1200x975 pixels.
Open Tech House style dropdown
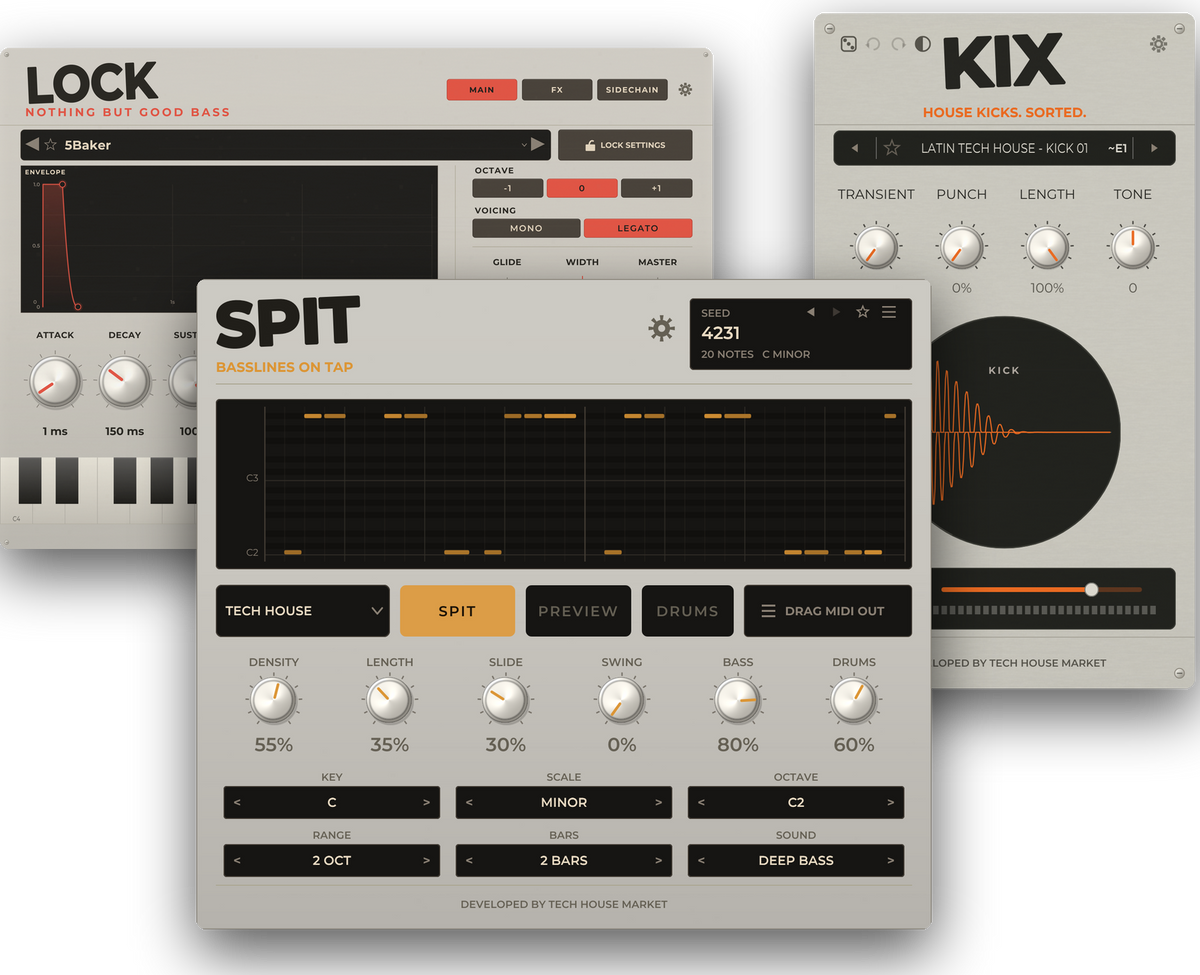point(303,611)
